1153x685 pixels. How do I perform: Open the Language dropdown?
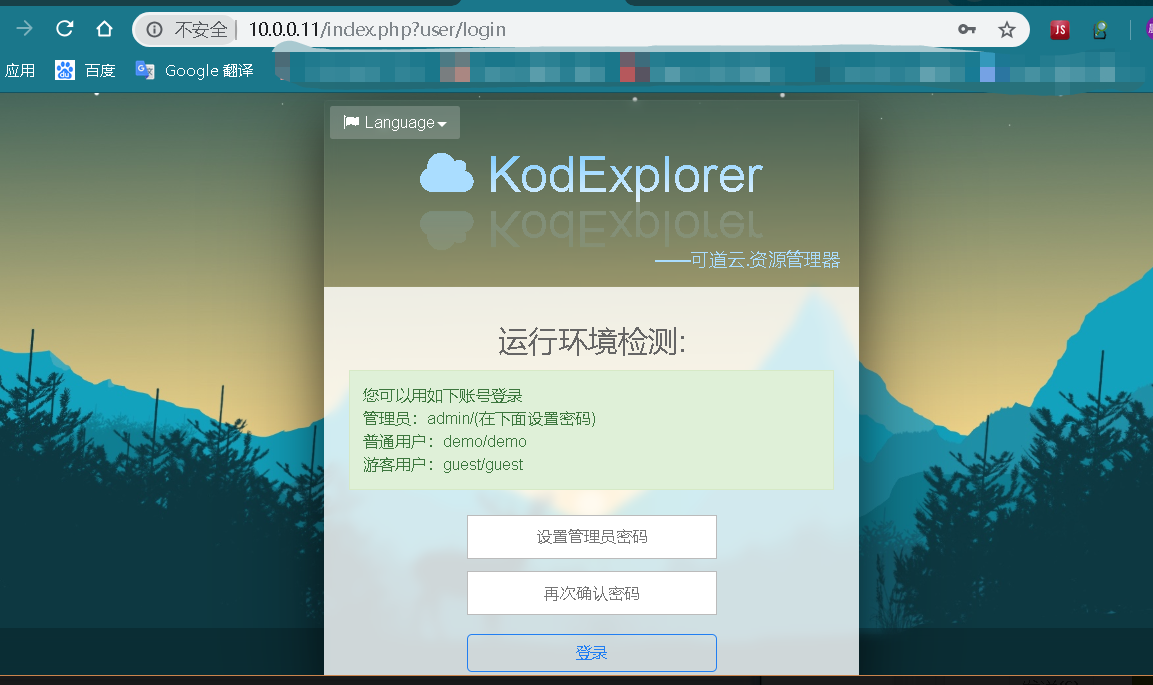pos(395,123)
